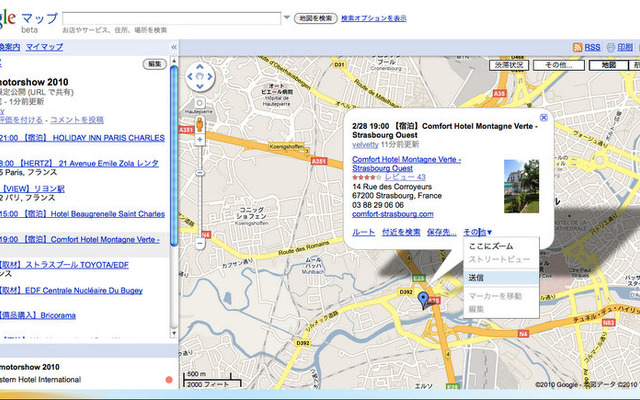The height and width of the screenshot is (400, 640).
Task: Click the blue map marker pin
Action: pyautogui.click(x=423, y=299)
